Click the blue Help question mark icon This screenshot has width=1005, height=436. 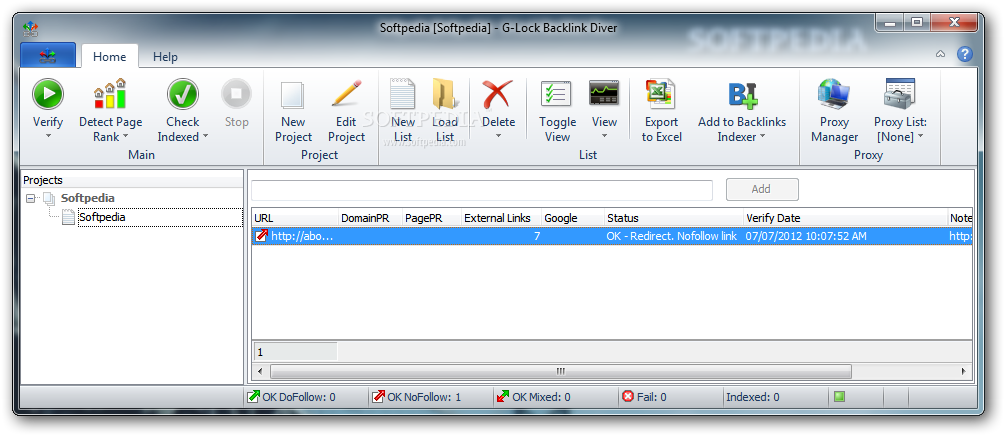(965, 54)
